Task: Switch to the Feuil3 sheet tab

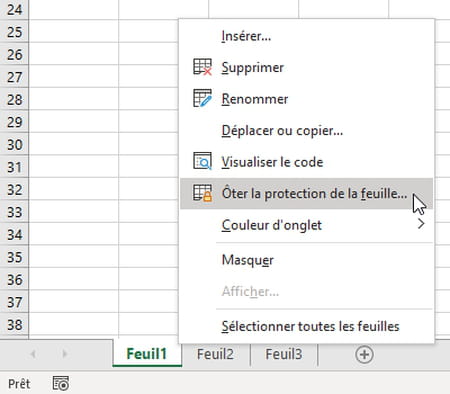Action: click(284, 354)
